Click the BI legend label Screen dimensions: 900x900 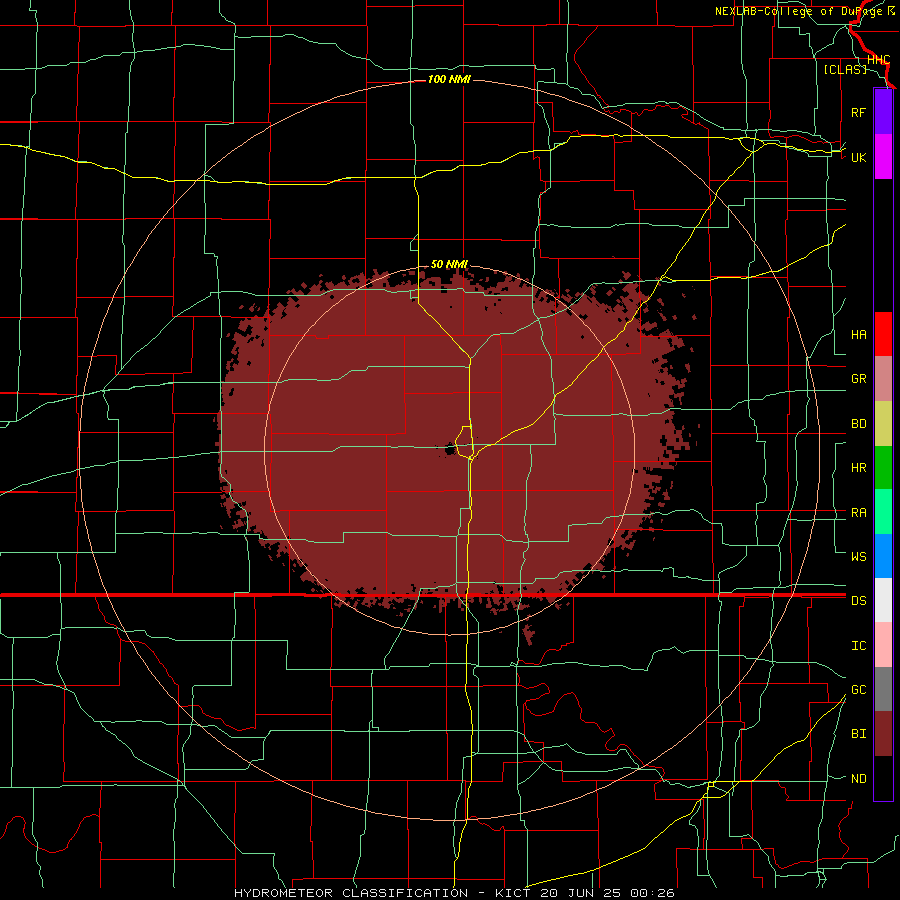coord(858,734)
